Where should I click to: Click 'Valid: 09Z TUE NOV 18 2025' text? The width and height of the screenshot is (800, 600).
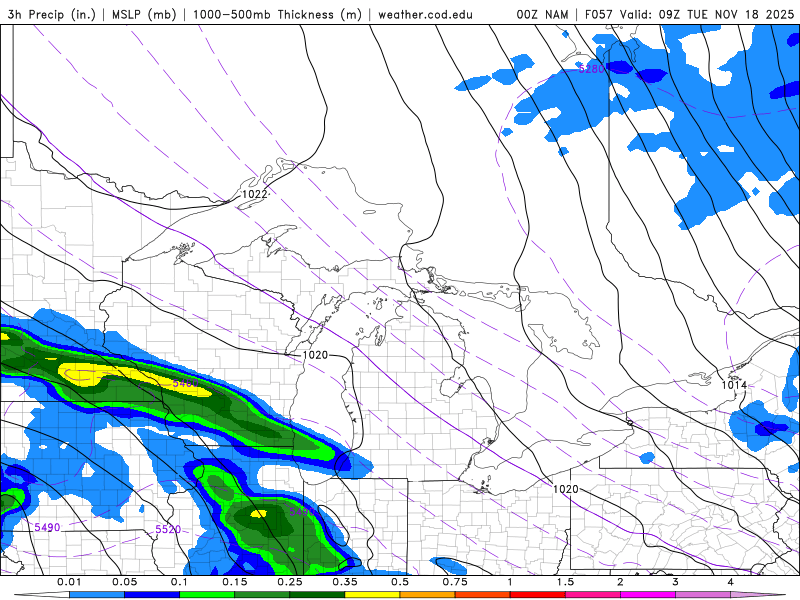tap(707, 14)
